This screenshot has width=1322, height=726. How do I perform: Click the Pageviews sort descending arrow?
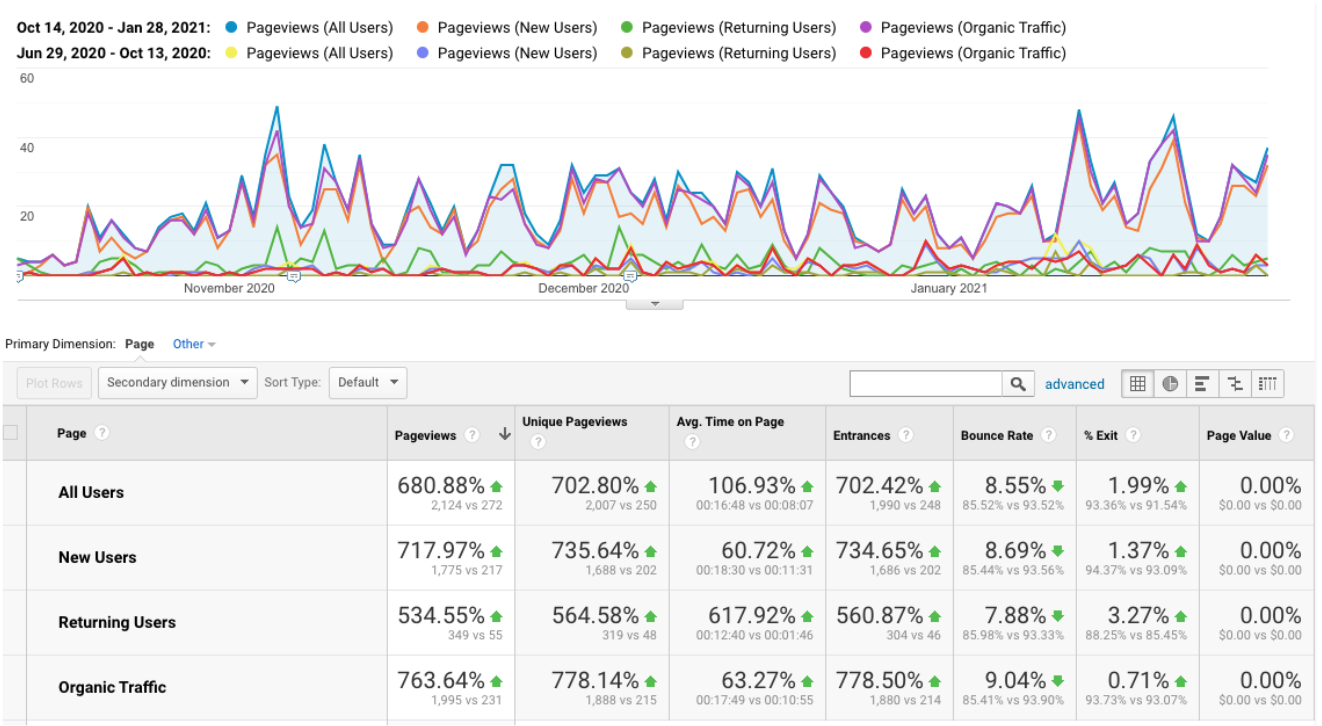pos(504,435)
